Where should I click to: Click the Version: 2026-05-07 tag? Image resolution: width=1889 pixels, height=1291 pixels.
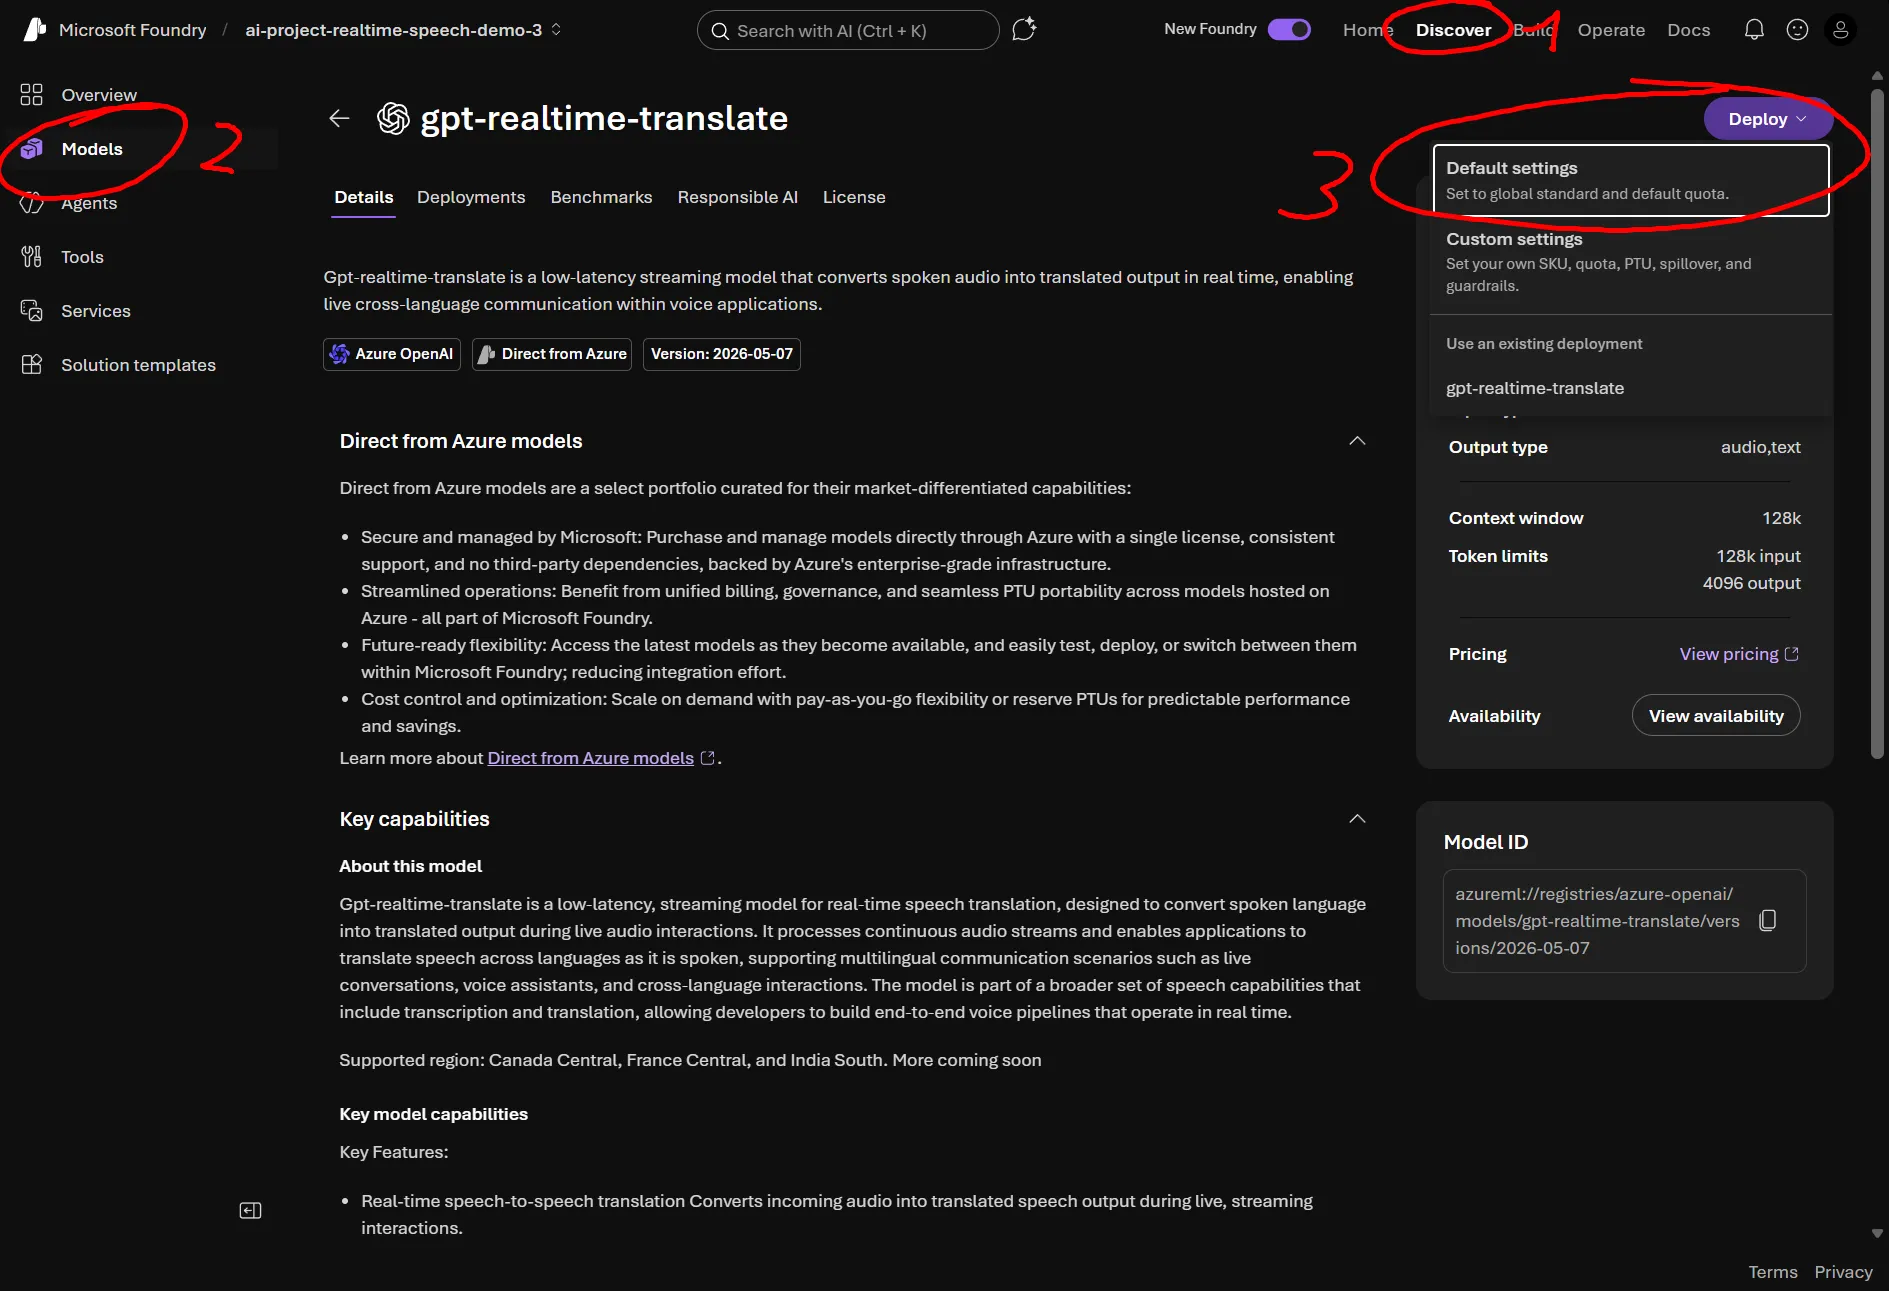pos(722,354)
